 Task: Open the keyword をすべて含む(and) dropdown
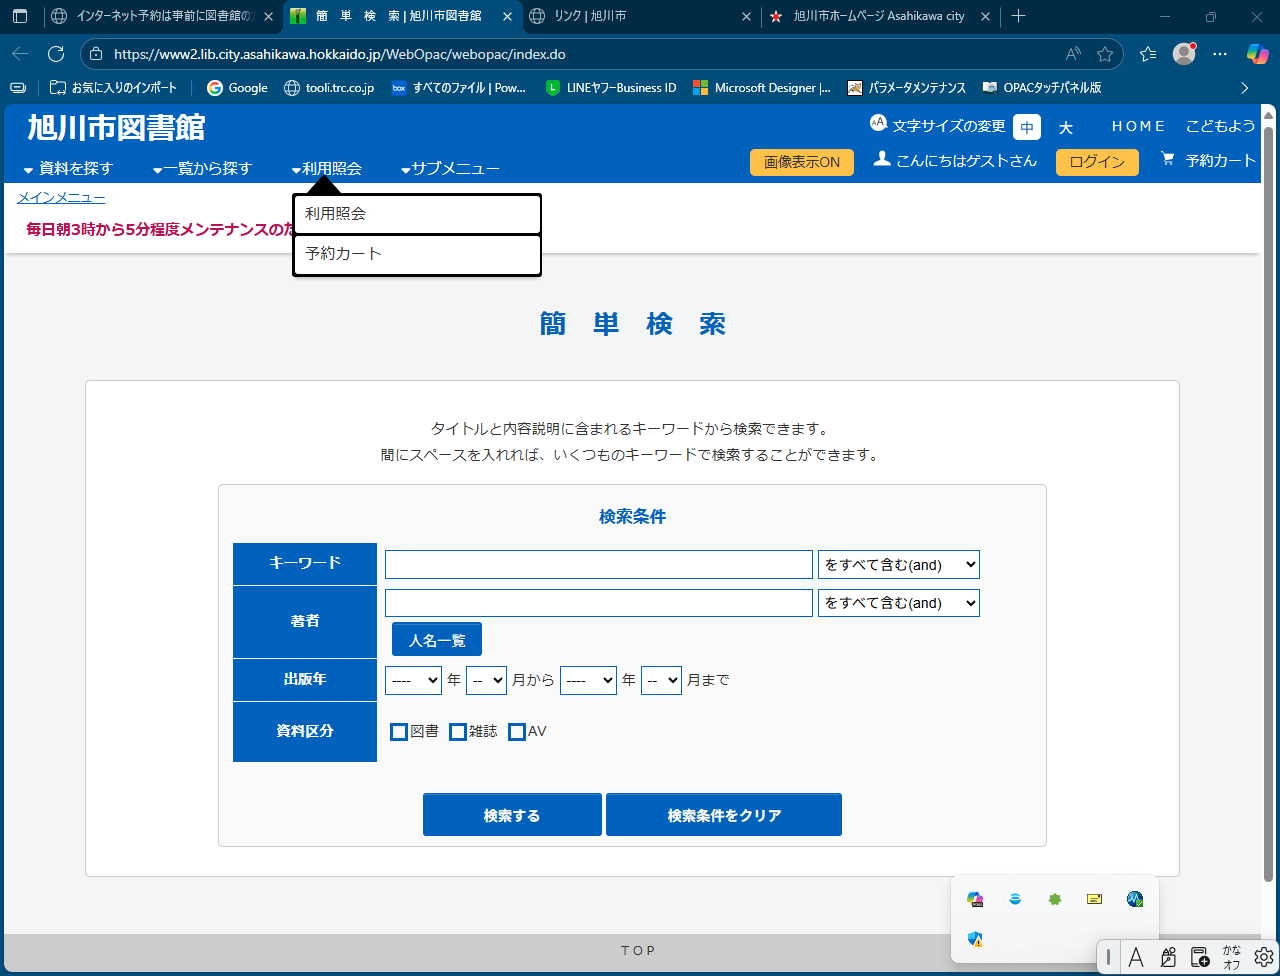coord(898,565)
